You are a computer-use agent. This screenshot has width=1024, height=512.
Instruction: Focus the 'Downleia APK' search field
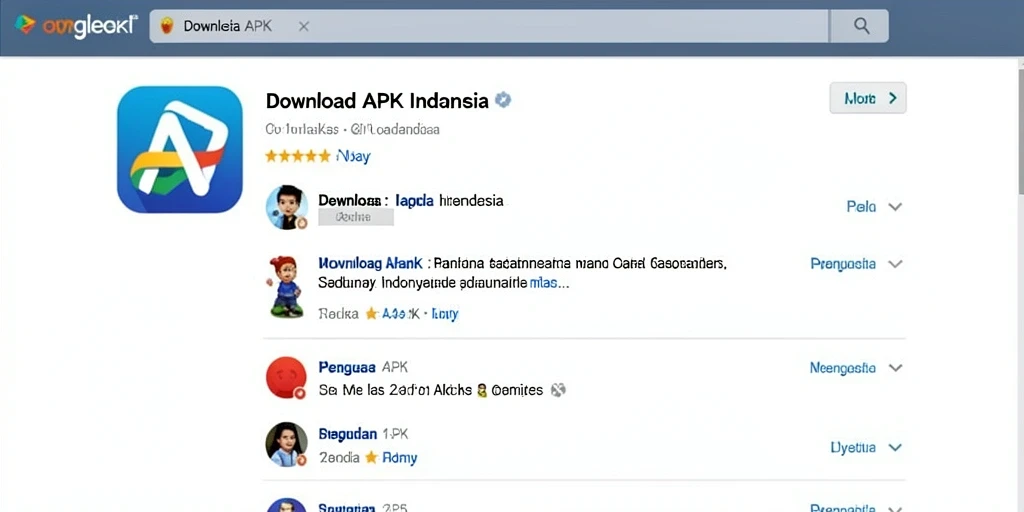point(489,26)
